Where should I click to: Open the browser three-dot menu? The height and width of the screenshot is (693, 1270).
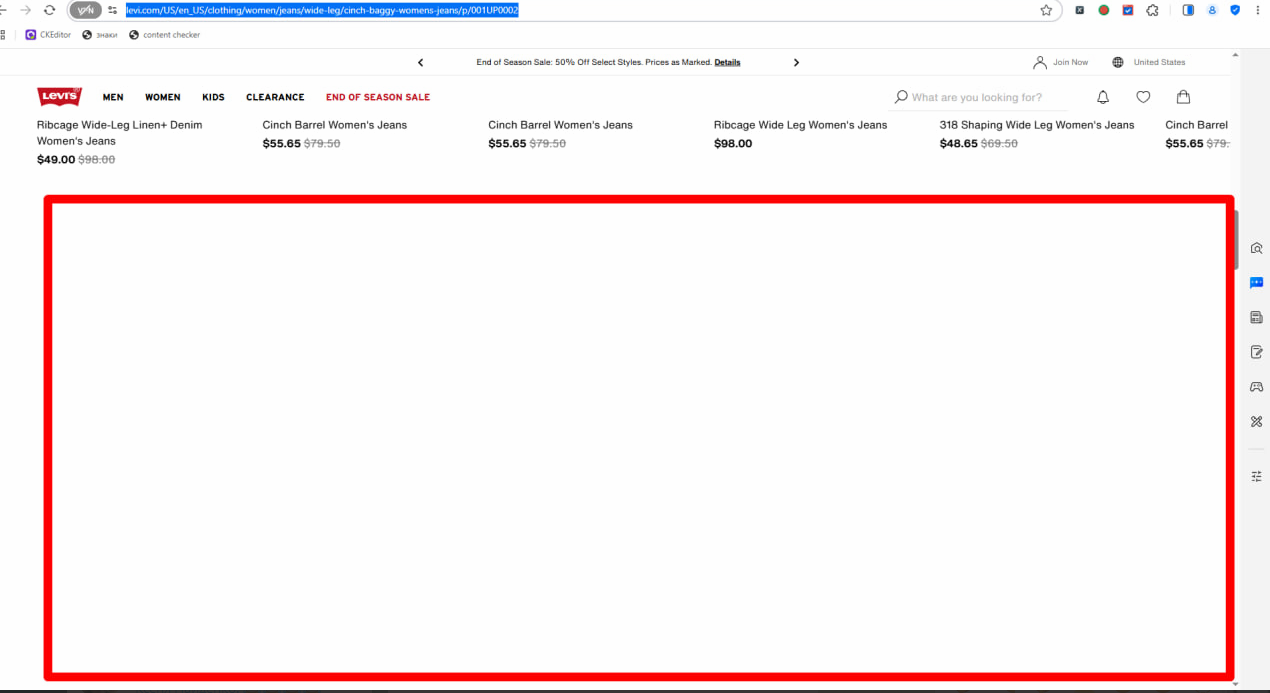point(1258,10)
